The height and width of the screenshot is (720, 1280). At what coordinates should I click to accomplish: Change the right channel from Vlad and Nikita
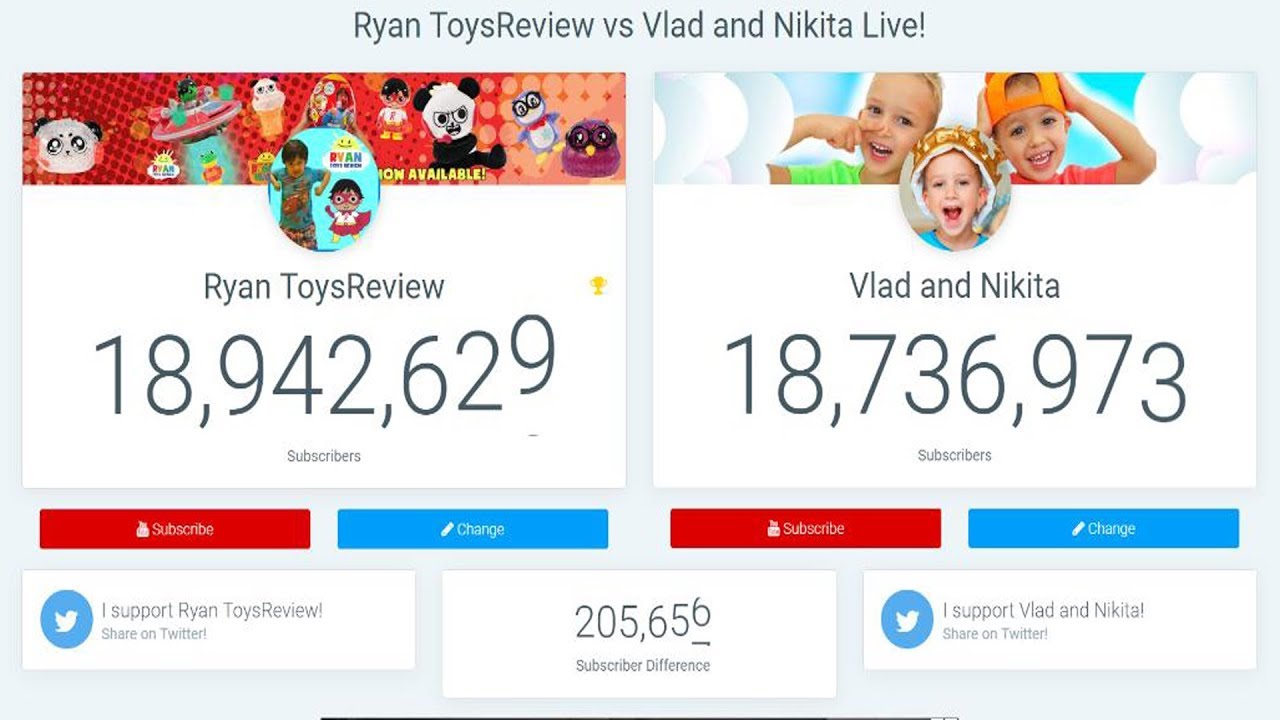coord(1103,528)
